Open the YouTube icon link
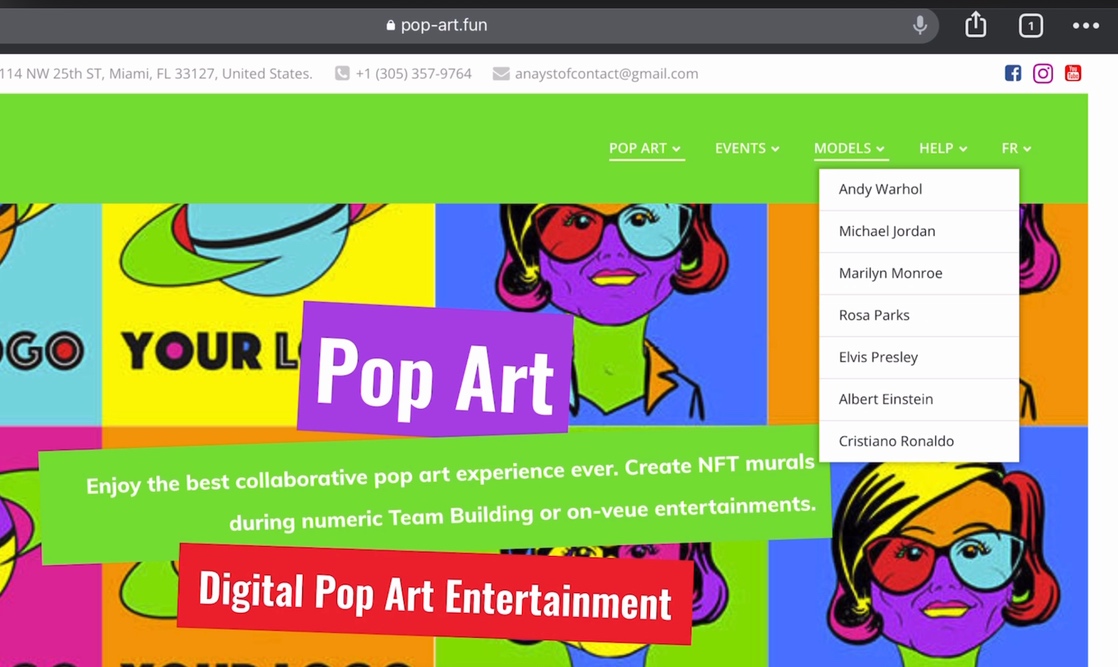 (1073, 73)
